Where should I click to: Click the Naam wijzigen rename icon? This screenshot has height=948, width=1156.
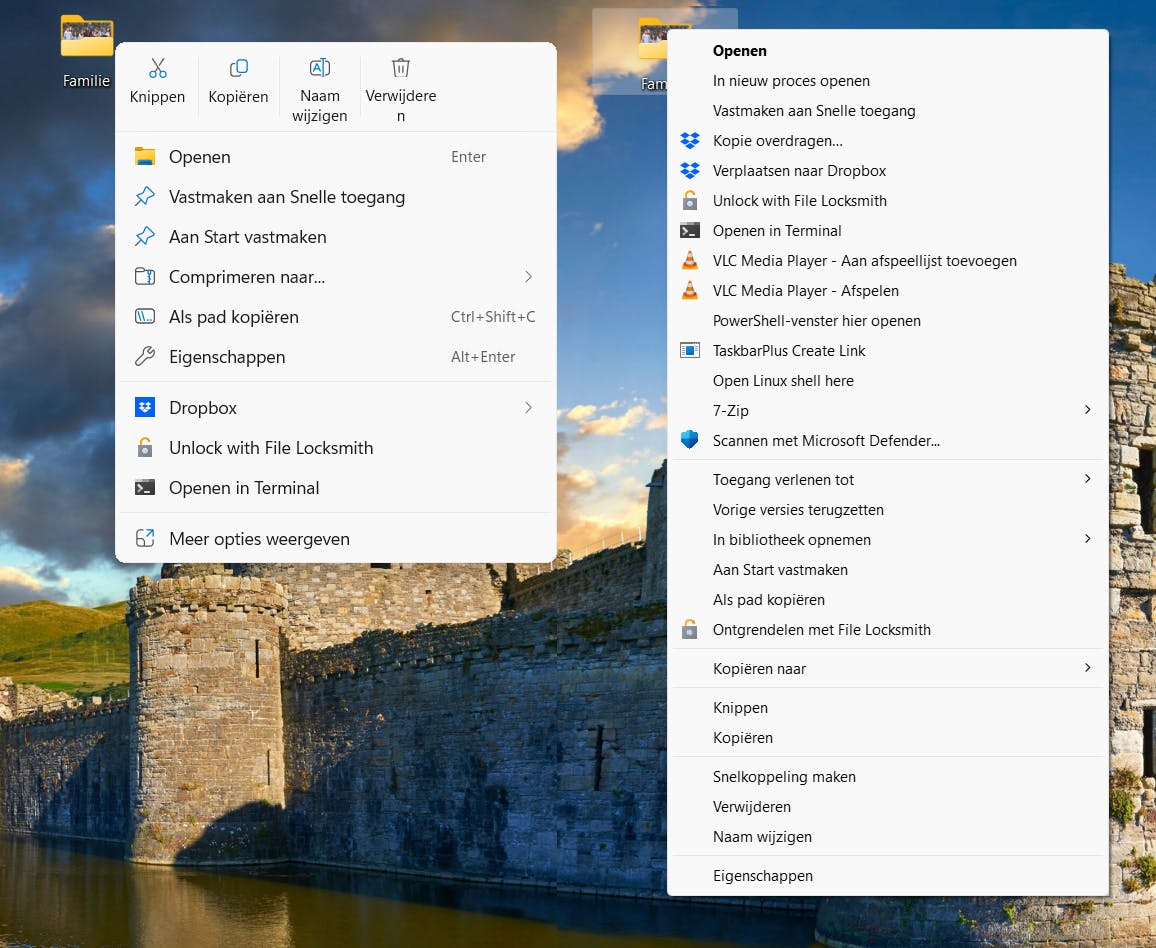319,69
